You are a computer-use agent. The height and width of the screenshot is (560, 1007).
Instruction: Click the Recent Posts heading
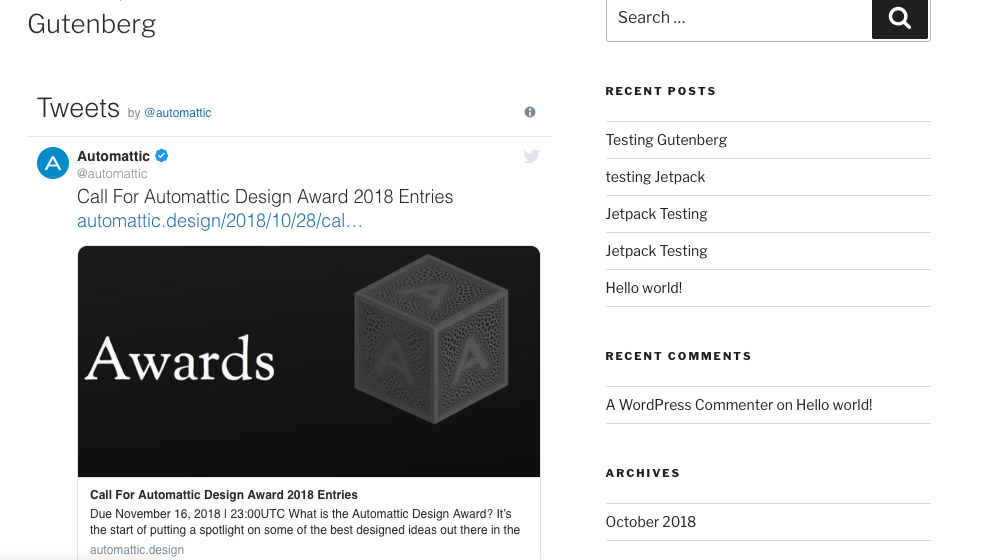tap(660, 91)
